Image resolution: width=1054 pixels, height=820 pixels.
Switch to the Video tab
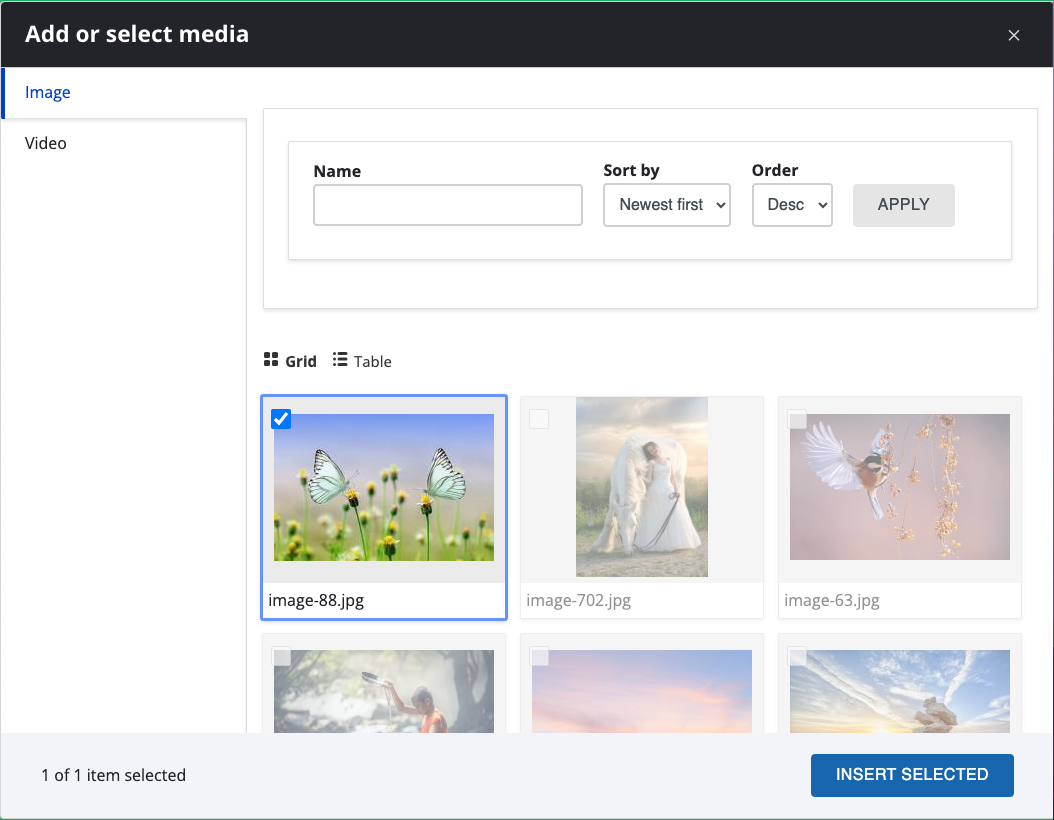coord(46,143)
